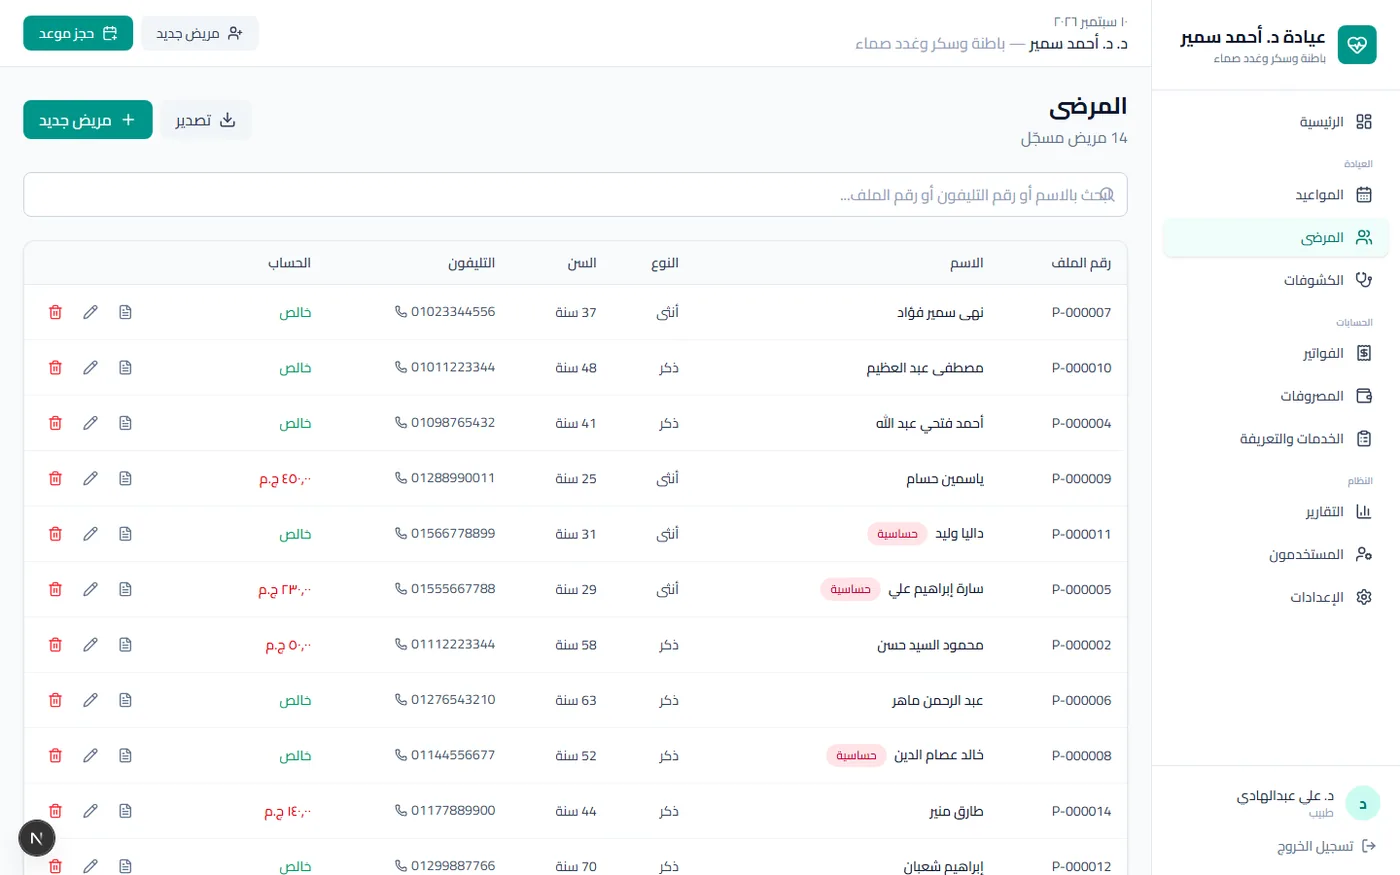The height and width of the screenshot is (875, 1400).
Task: Open الإعدادات settings item
Action: coord(1276,597)
